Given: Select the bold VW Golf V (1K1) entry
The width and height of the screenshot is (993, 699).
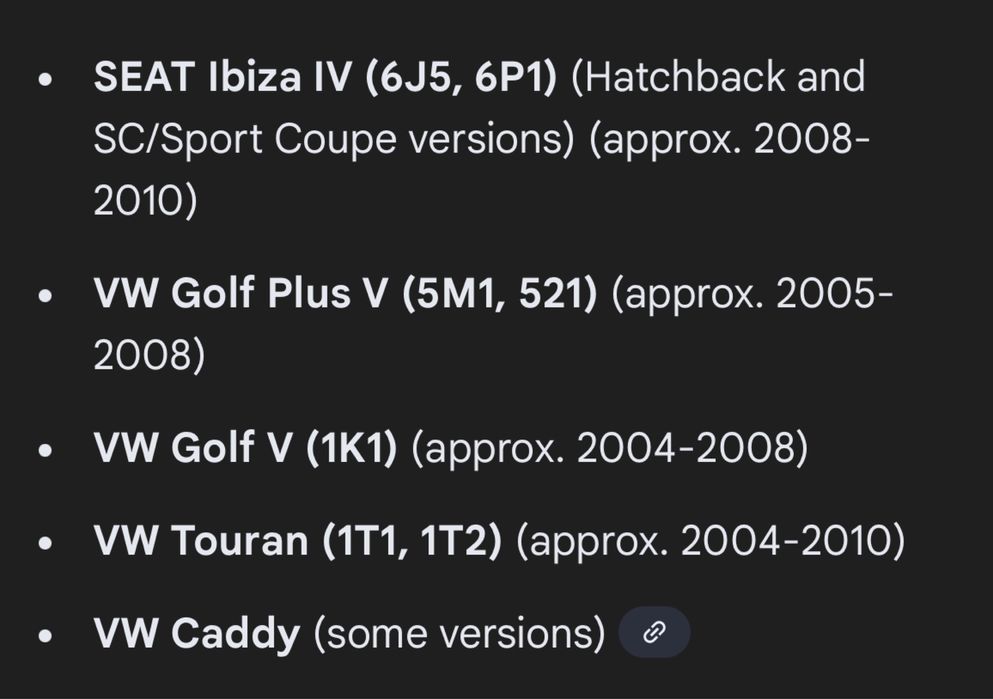Looking at the screenshot, I should [245, 448].
